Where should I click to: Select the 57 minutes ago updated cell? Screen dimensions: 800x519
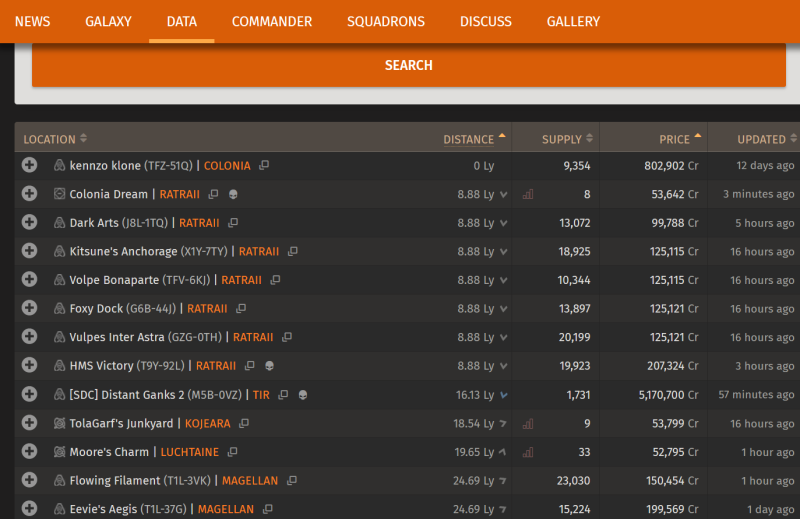coord(756,395)
